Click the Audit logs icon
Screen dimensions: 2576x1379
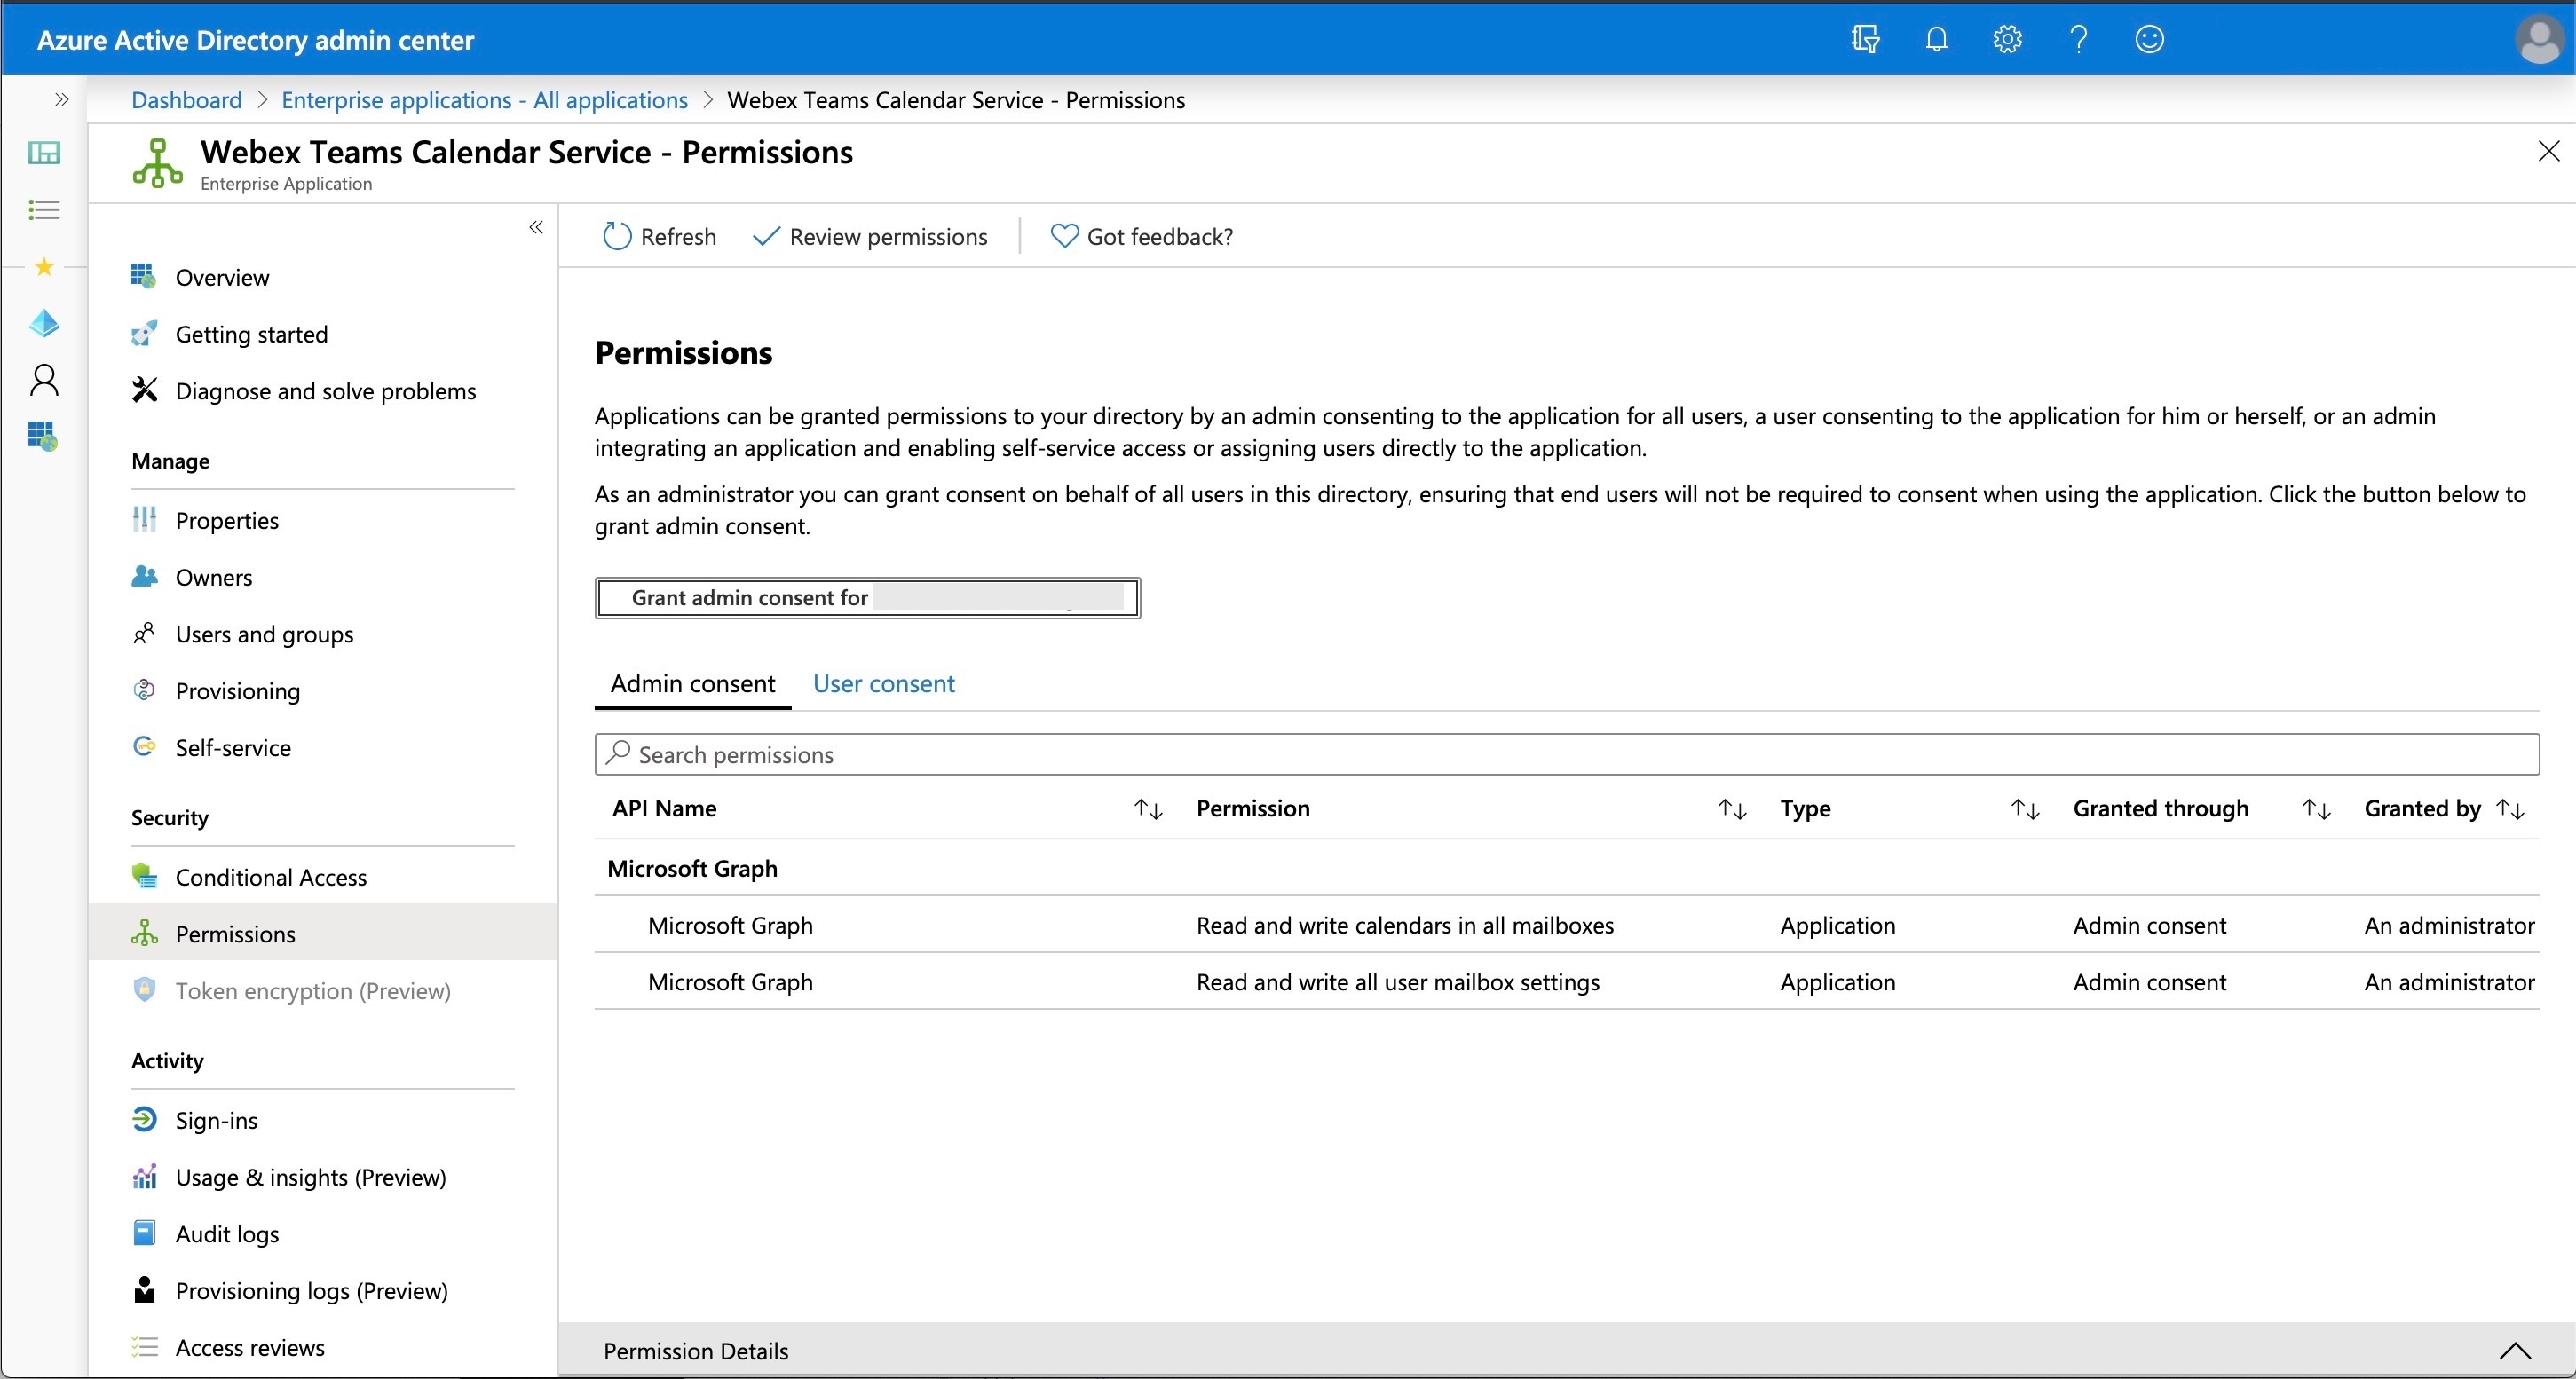144,1233
